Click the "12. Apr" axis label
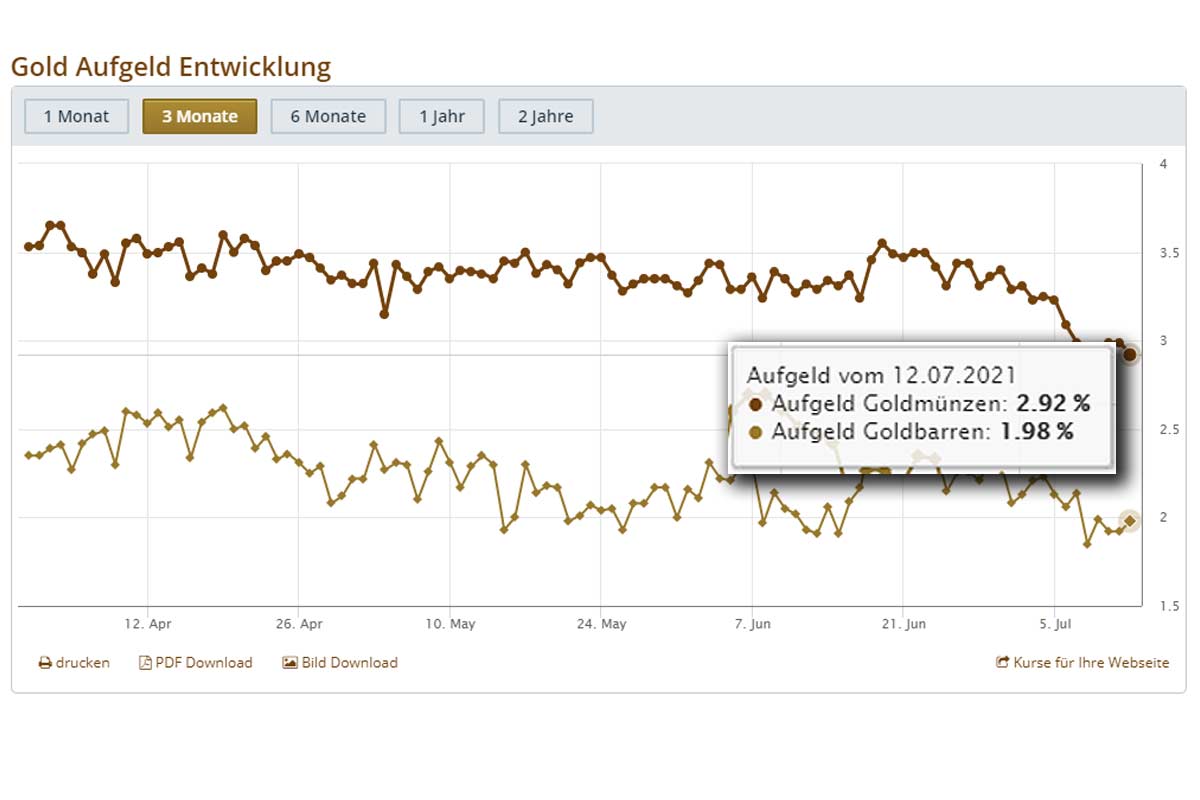The image size is (1200, 800). tap(148, 623)
